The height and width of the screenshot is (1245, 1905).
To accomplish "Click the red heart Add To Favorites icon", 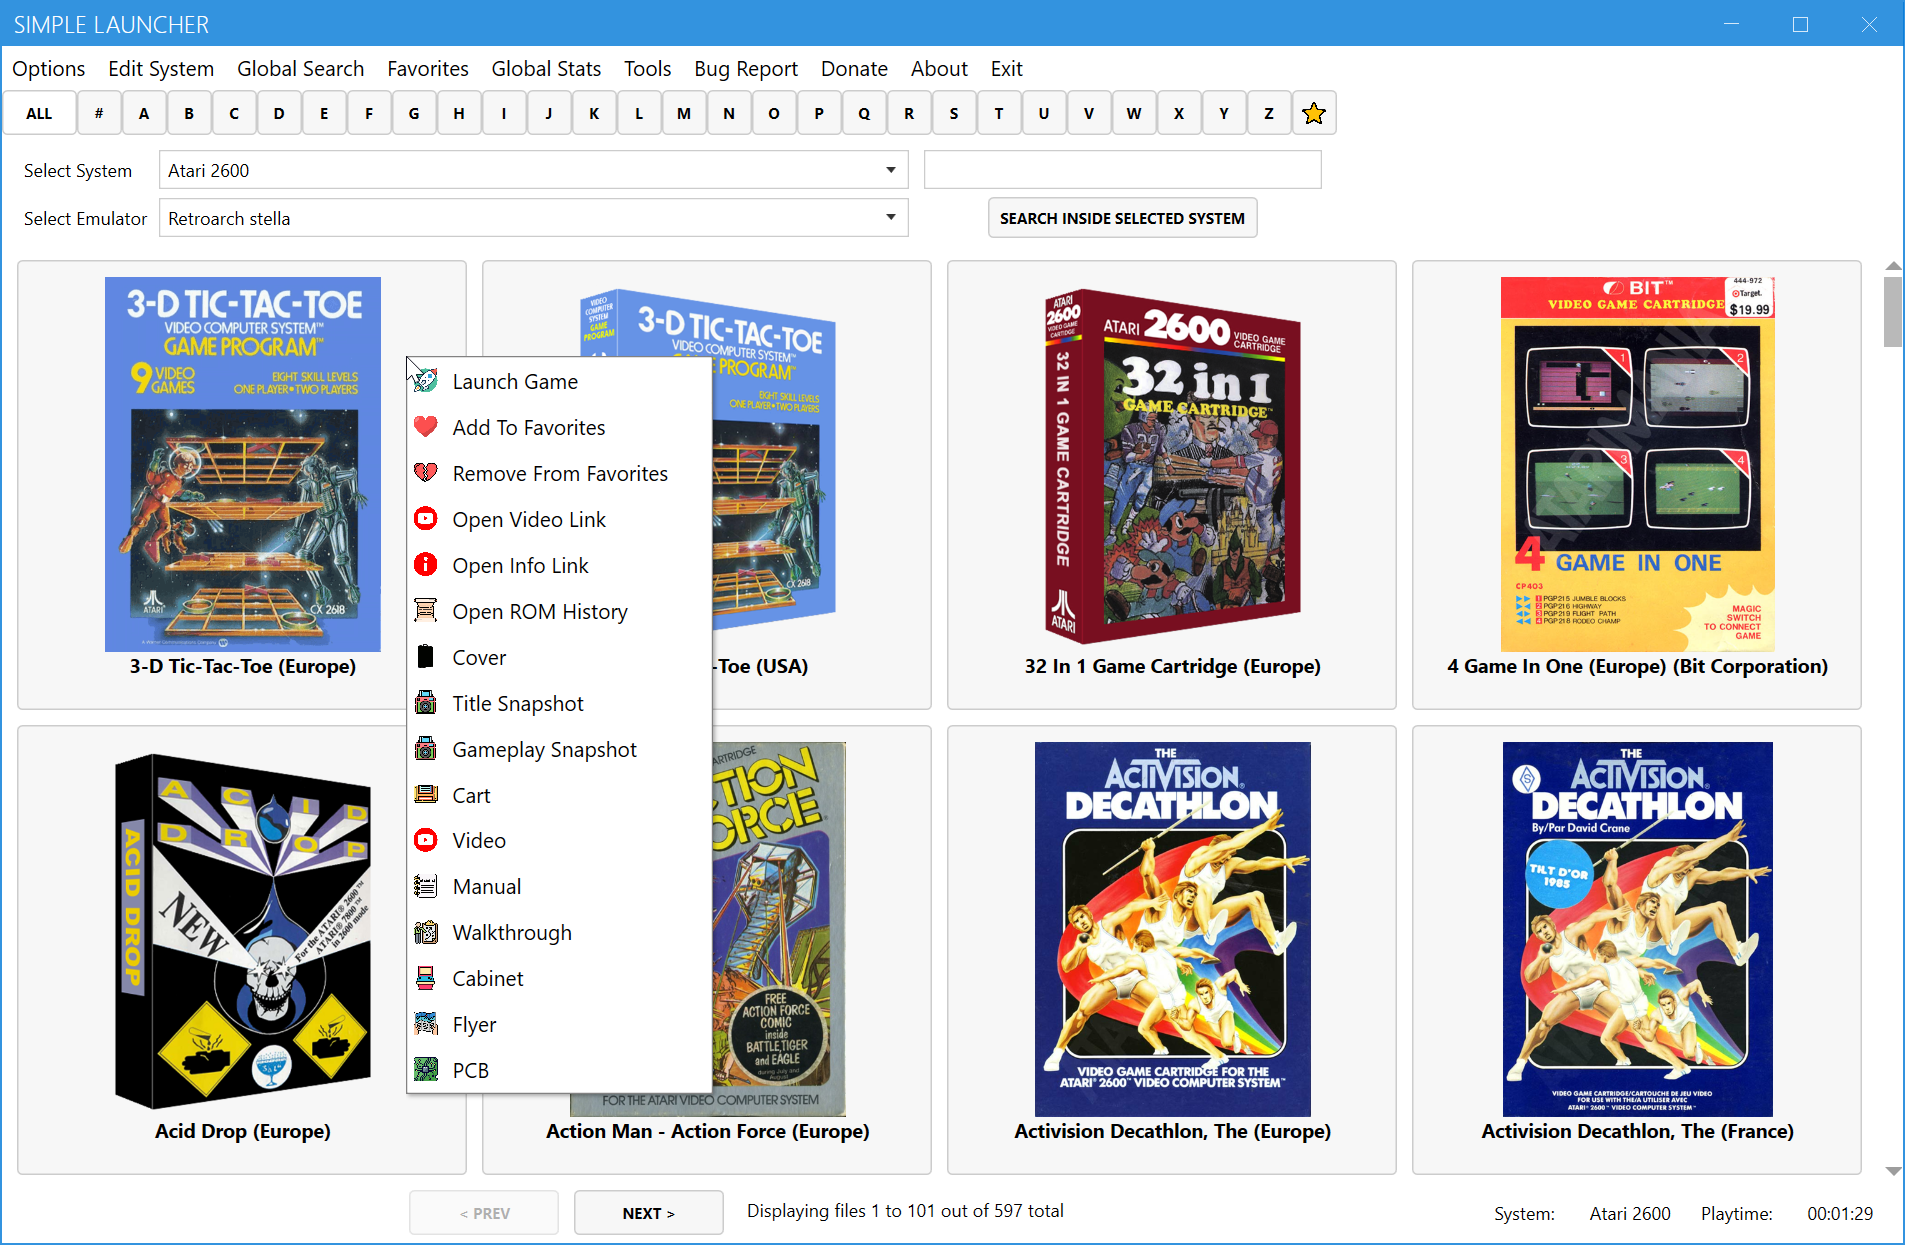I will click(426, 427).
